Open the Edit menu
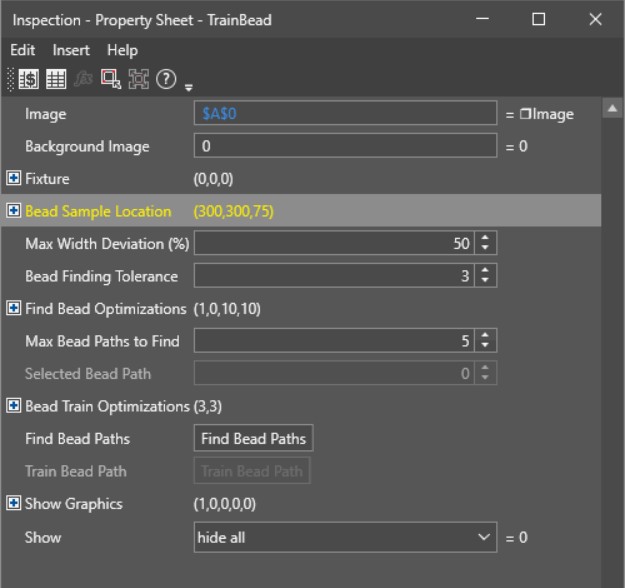 point(22,50)
